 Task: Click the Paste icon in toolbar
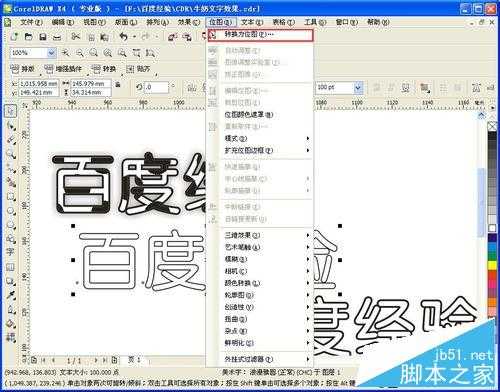click(105, 37)
